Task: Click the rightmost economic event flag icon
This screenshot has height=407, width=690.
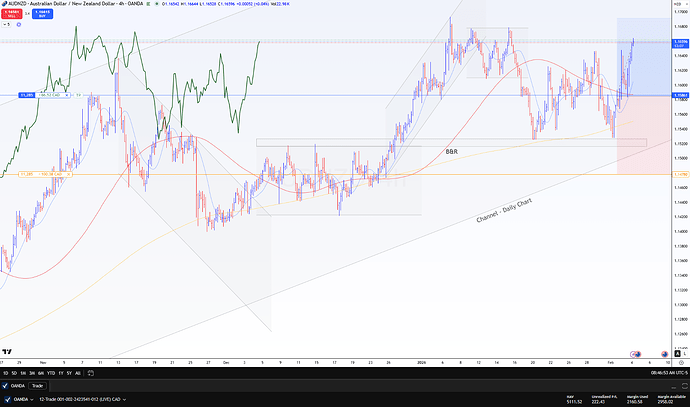Action: [x=664, y=354]
